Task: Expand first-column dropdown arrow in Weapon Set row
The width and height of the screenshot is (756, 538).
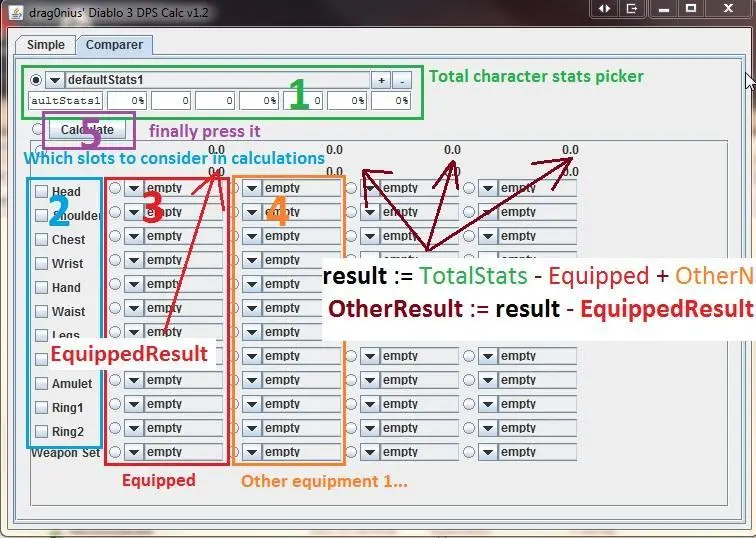Action: pyautogui.click(x=134, y=452)
